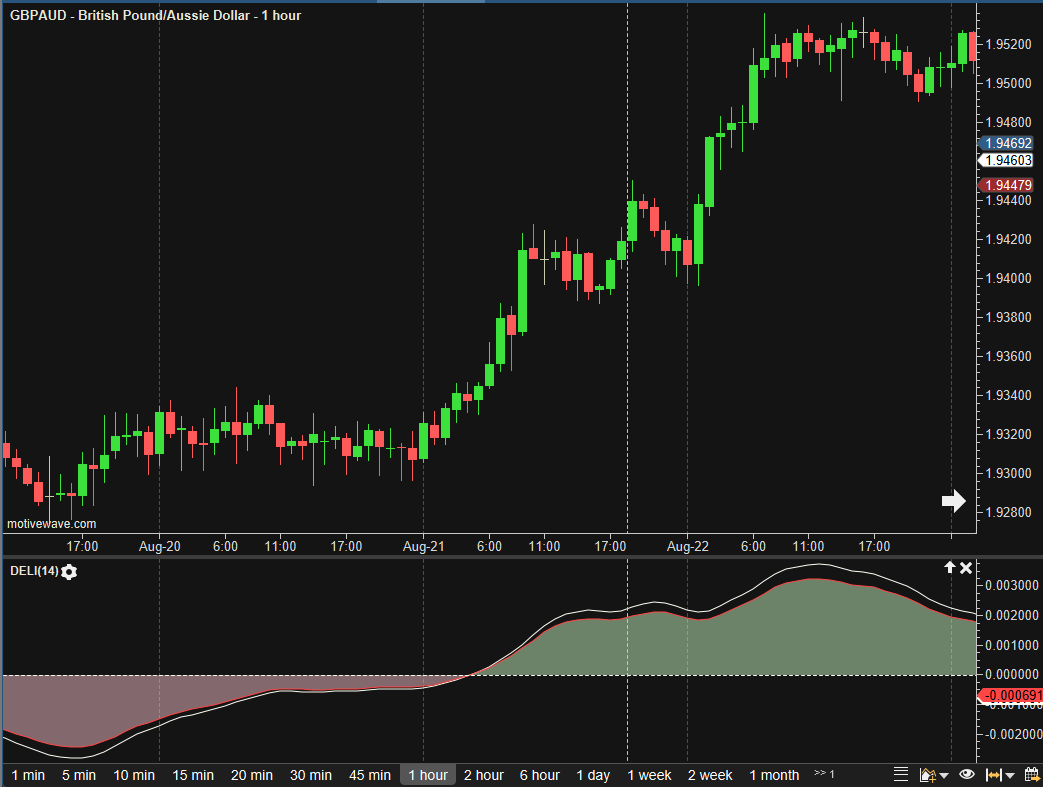Open DELI(14) study settings gear
The height and width of the screenshot is (787, 1043).
[69, 572]
